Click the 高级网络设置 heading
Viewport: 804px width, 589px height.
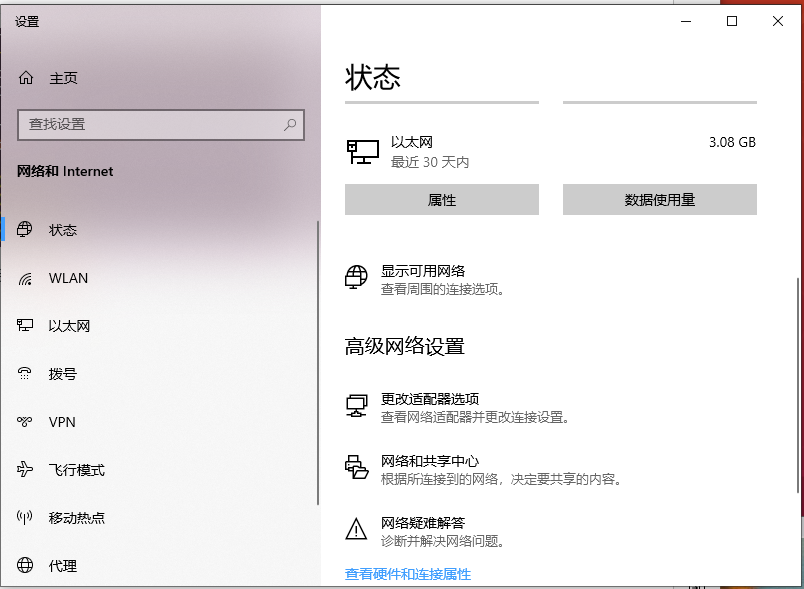(x=405, y=346)
